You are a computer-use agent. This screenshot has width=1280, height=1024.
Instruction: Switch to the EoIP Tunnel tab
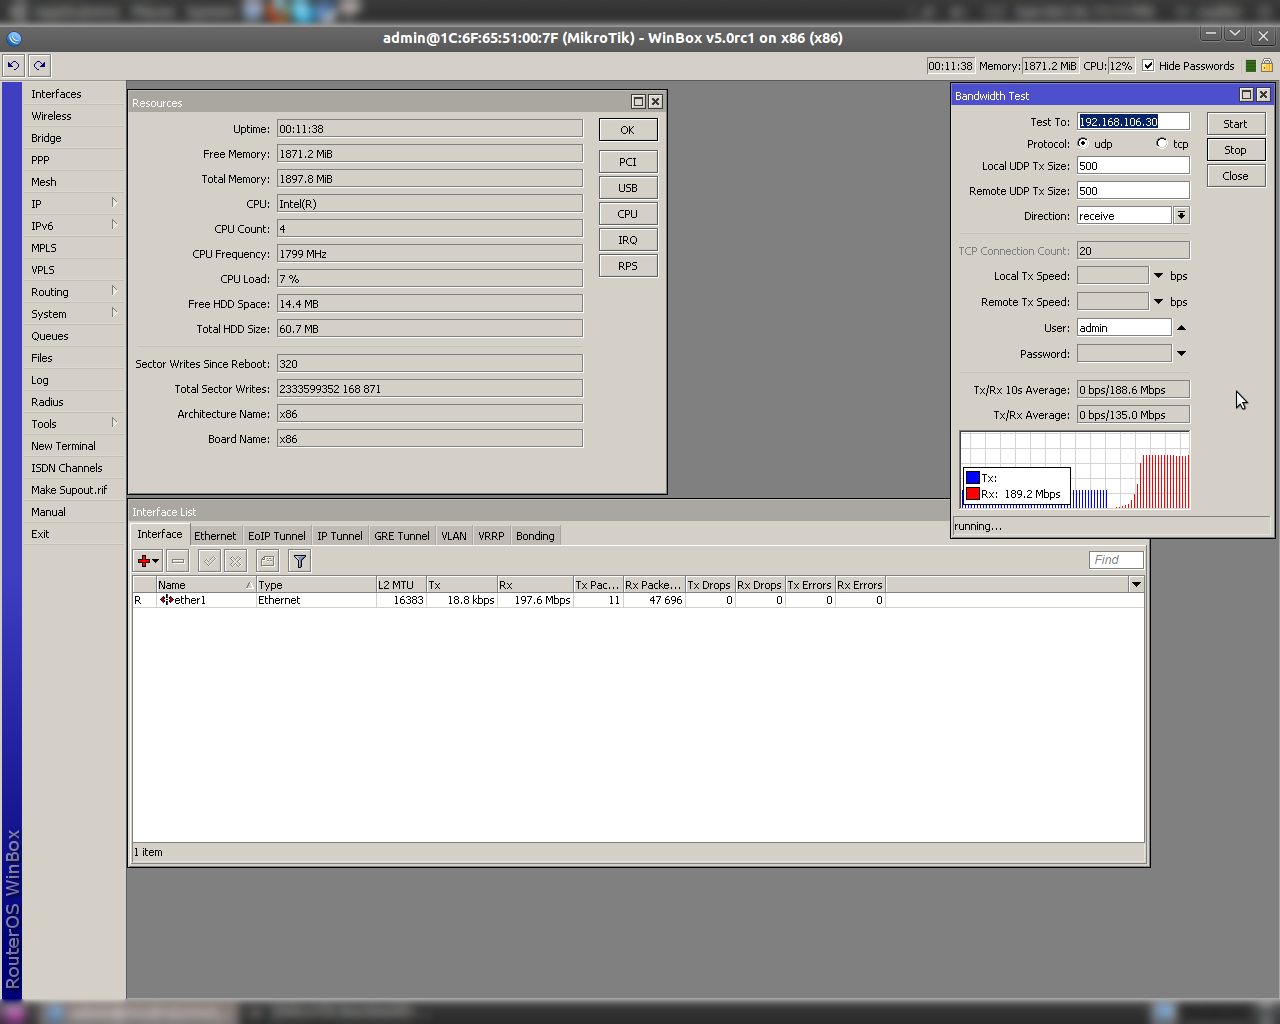277,536
